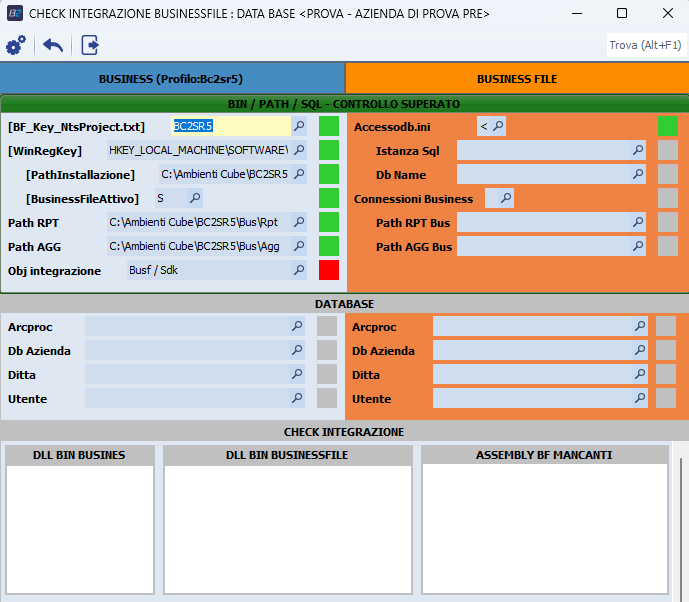Click the CHECK INTEGRAZIONE section header
Image resolution: width=689 pixels, height=602 pixels.
pos(344,432)
